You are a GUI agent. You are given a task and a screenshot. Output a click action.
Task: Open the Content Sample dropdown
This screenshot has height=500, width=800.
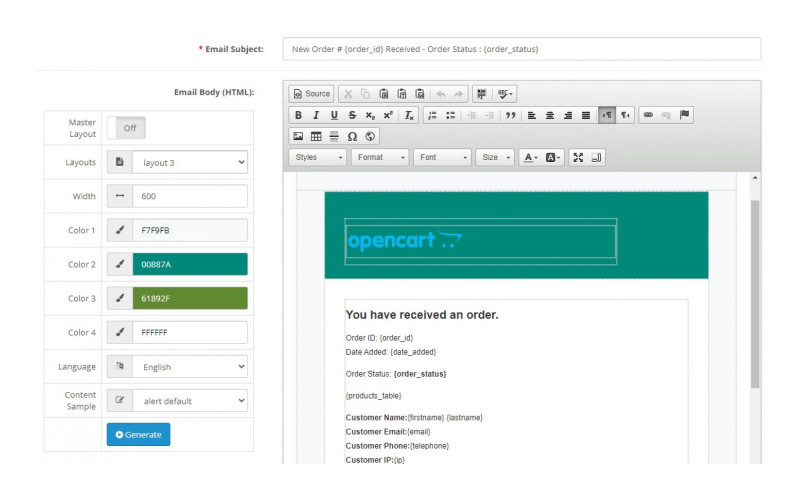[x=190, y=401]
